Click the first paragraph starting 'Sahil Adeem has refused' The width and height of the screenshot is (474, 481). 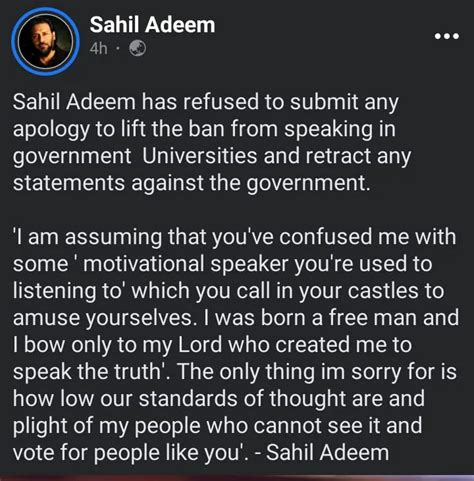click(212, 142)
